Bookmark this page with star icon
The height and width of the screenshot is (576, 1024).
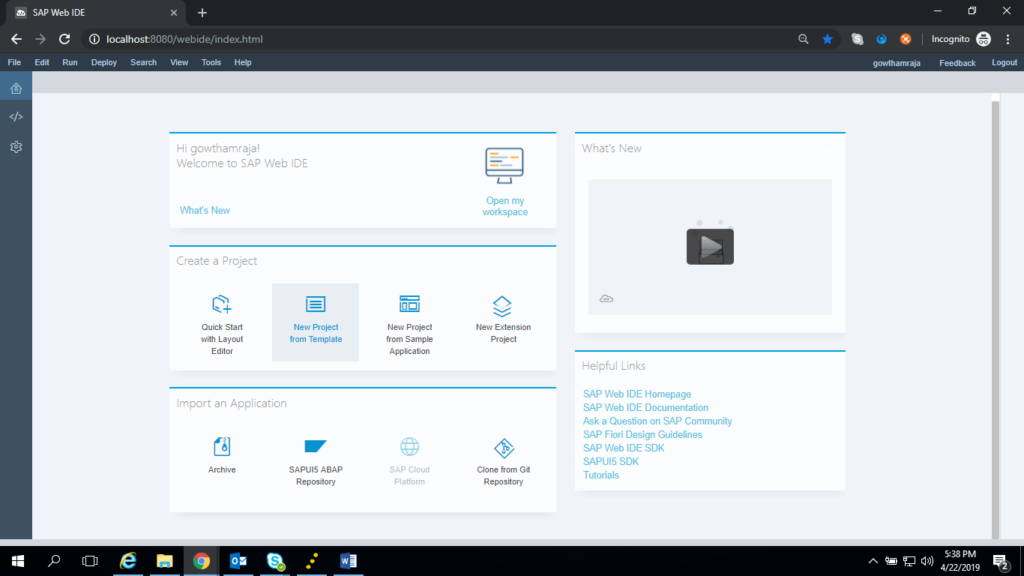[827, 39]
